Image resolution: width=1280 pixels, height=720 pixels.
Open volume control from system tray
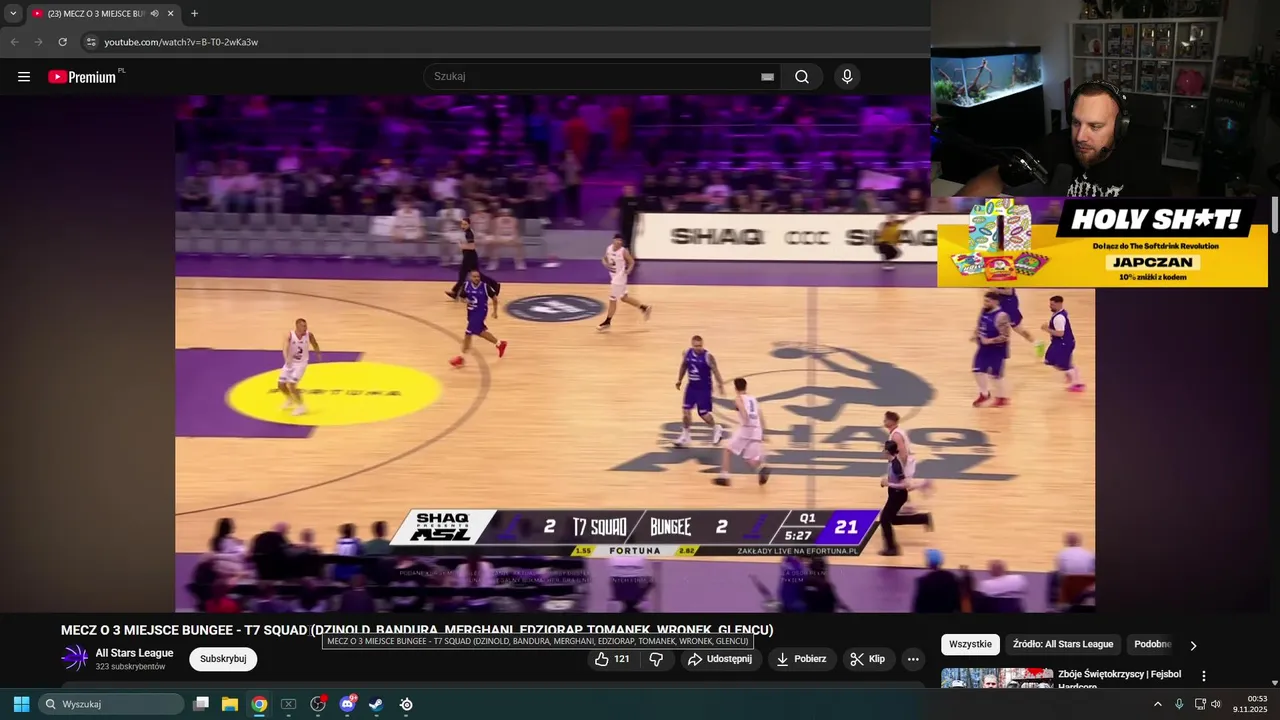(x=1216, y=704)
